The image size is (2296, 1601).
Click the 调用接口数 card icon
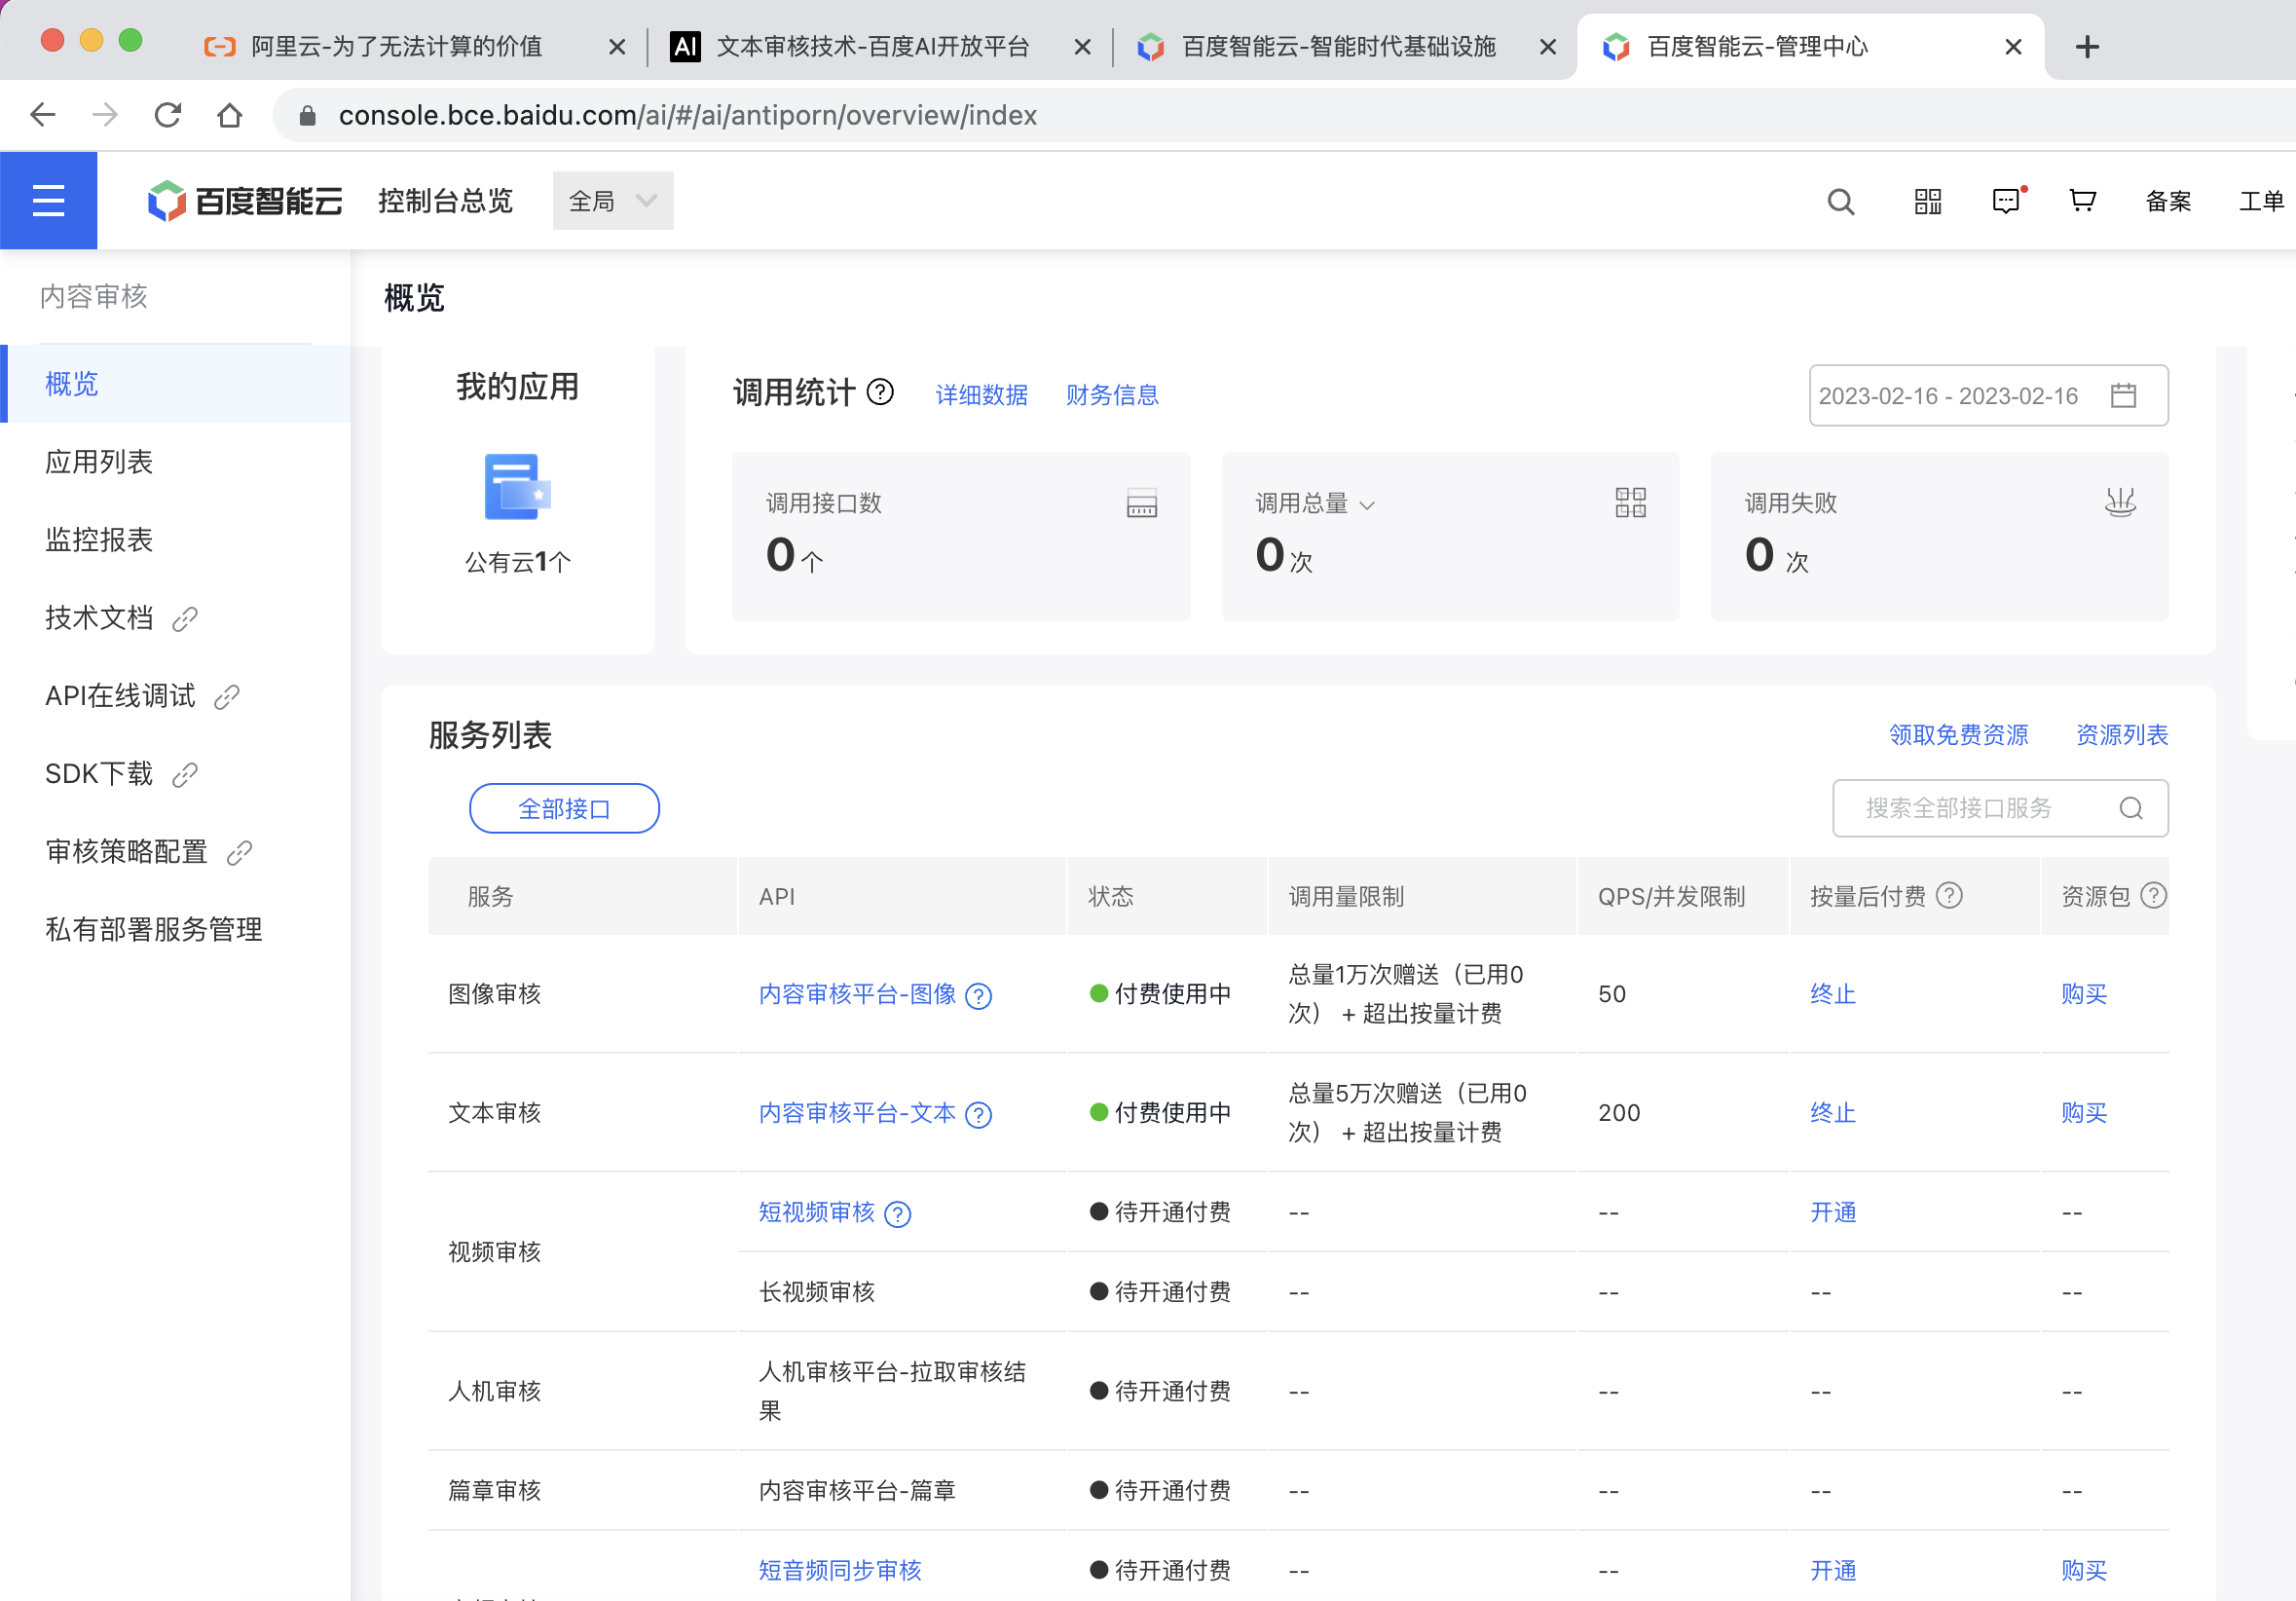(1141, 503)
